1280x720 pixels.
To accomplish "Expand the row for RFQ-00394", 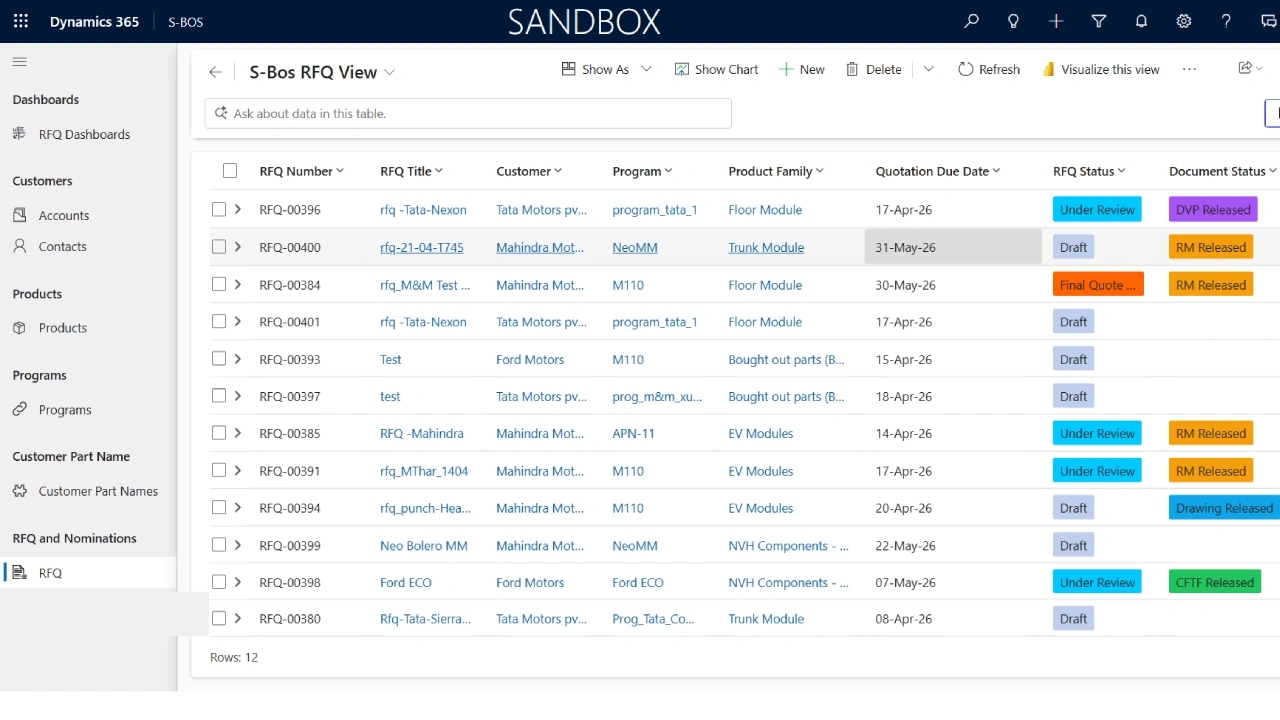I will [238, 507].
